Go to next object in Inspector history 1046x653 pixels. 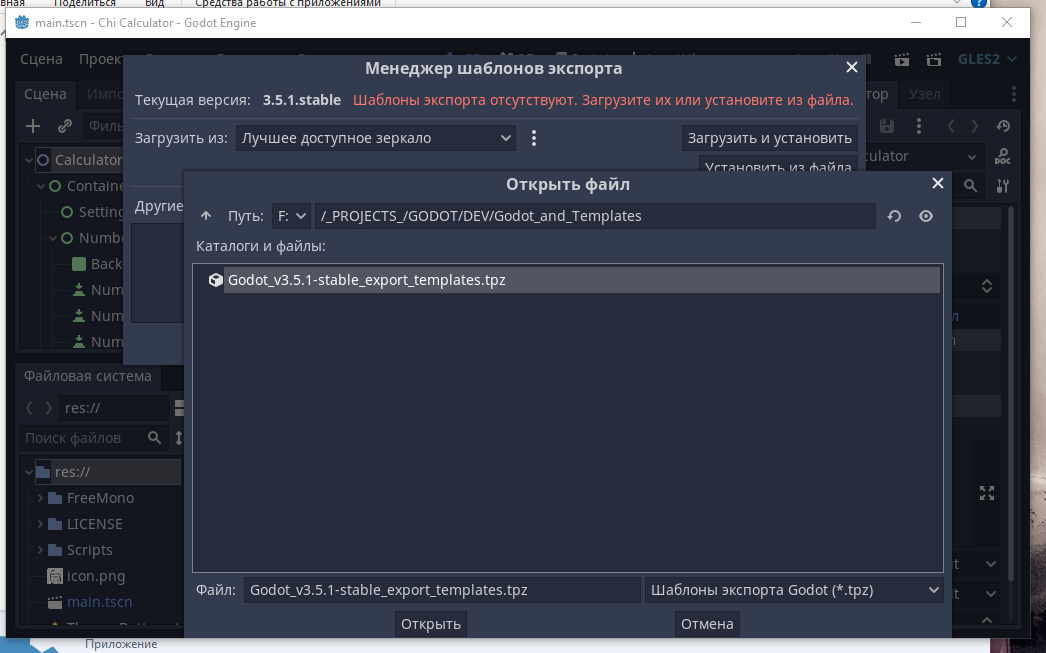[x=975, y=126]
